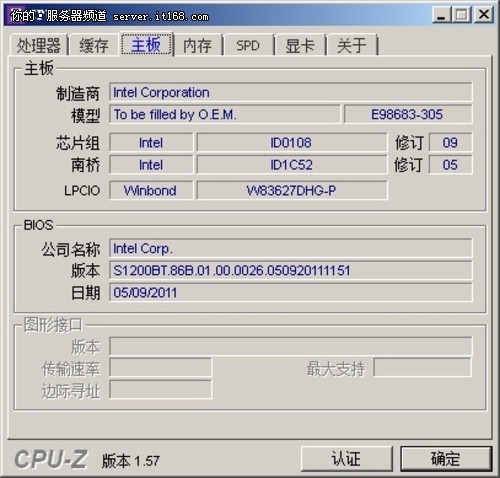The image size is (500, 478).
Task: Click the 制造商 label
Action: pos(78,93)
